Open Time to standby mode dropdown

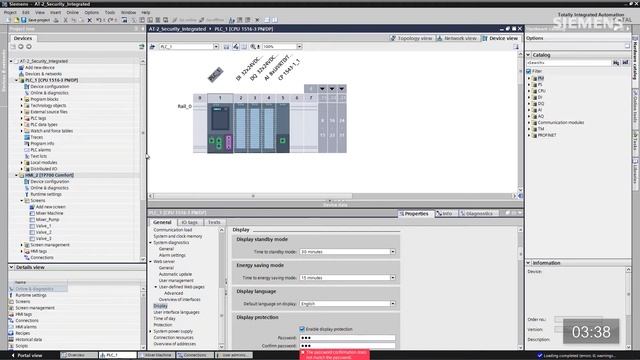393,252
